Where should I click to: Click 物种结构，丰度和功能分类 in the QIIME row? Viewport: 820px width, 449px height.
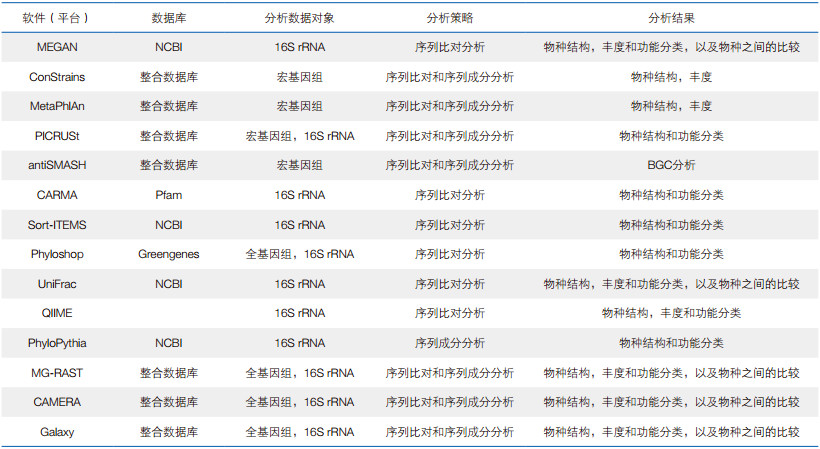(671, 313)
